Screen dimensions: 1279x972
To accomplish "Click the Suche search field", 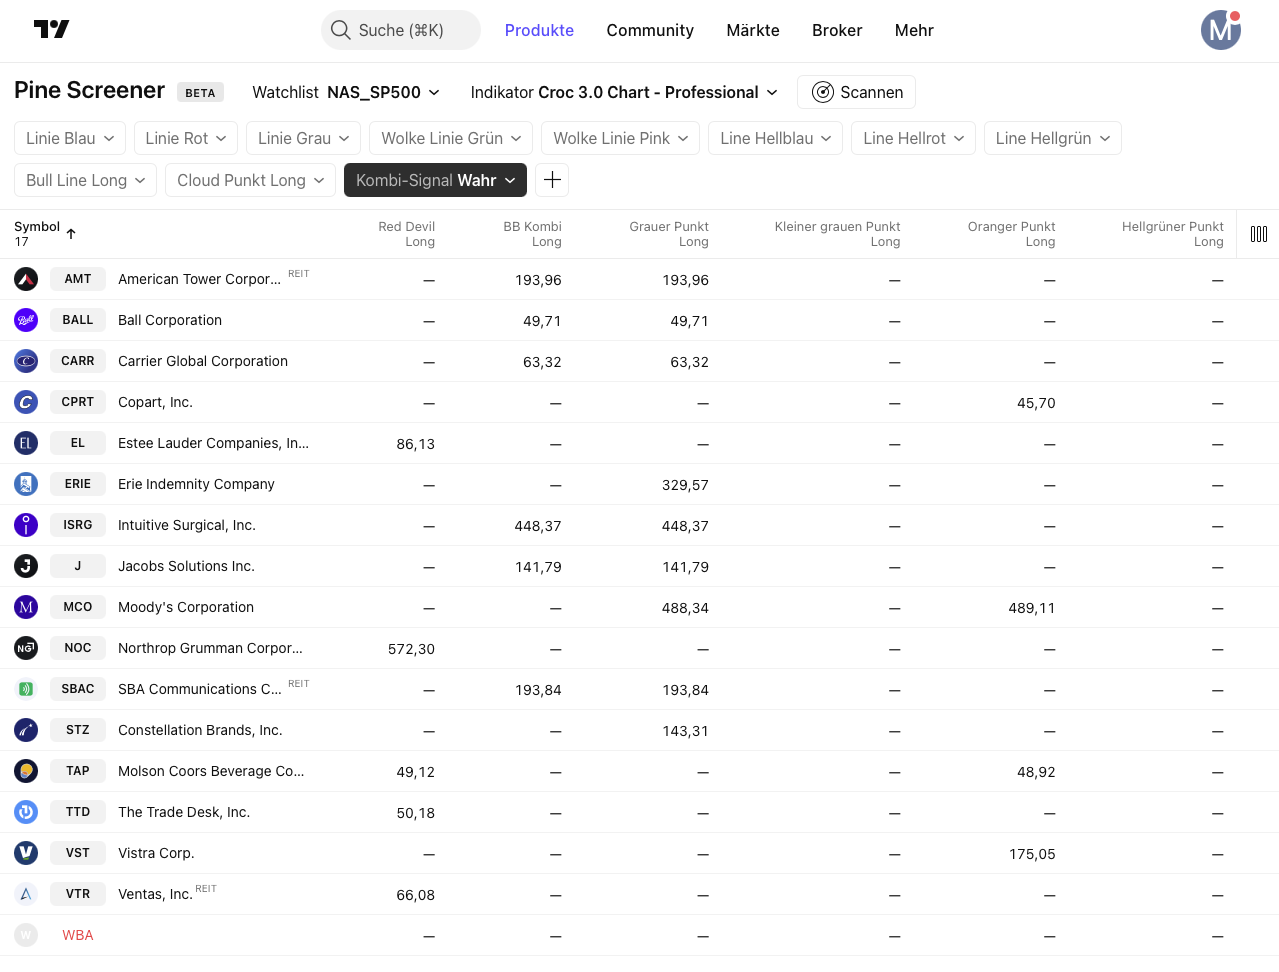I will [x=401, y=30].
